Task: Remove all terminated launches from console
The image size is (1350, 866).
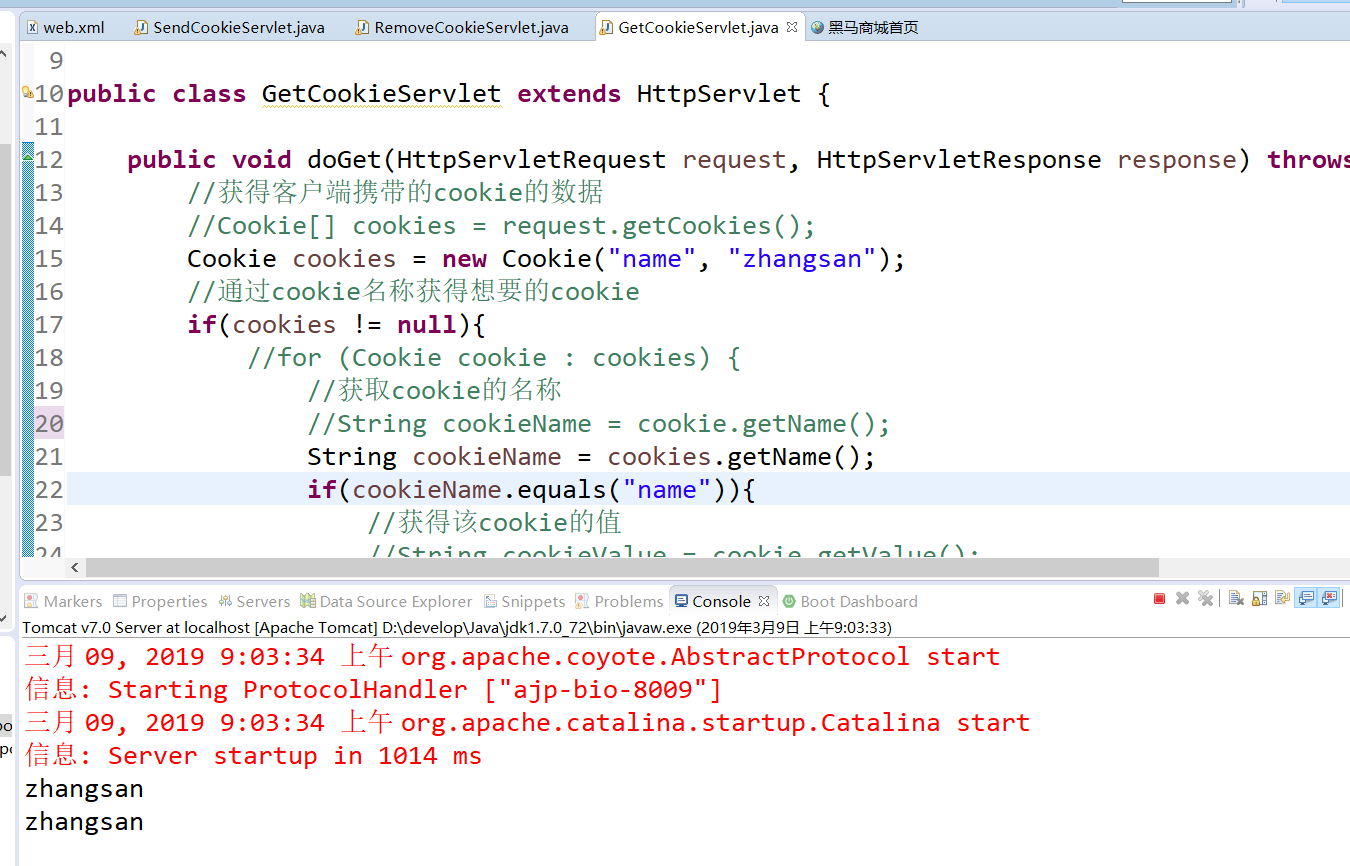Action: coord(1206,599)
